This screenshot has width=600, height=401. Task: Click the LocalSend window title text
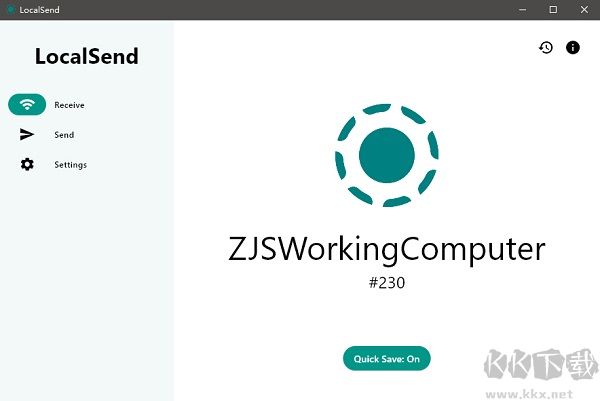click(38, 9)
